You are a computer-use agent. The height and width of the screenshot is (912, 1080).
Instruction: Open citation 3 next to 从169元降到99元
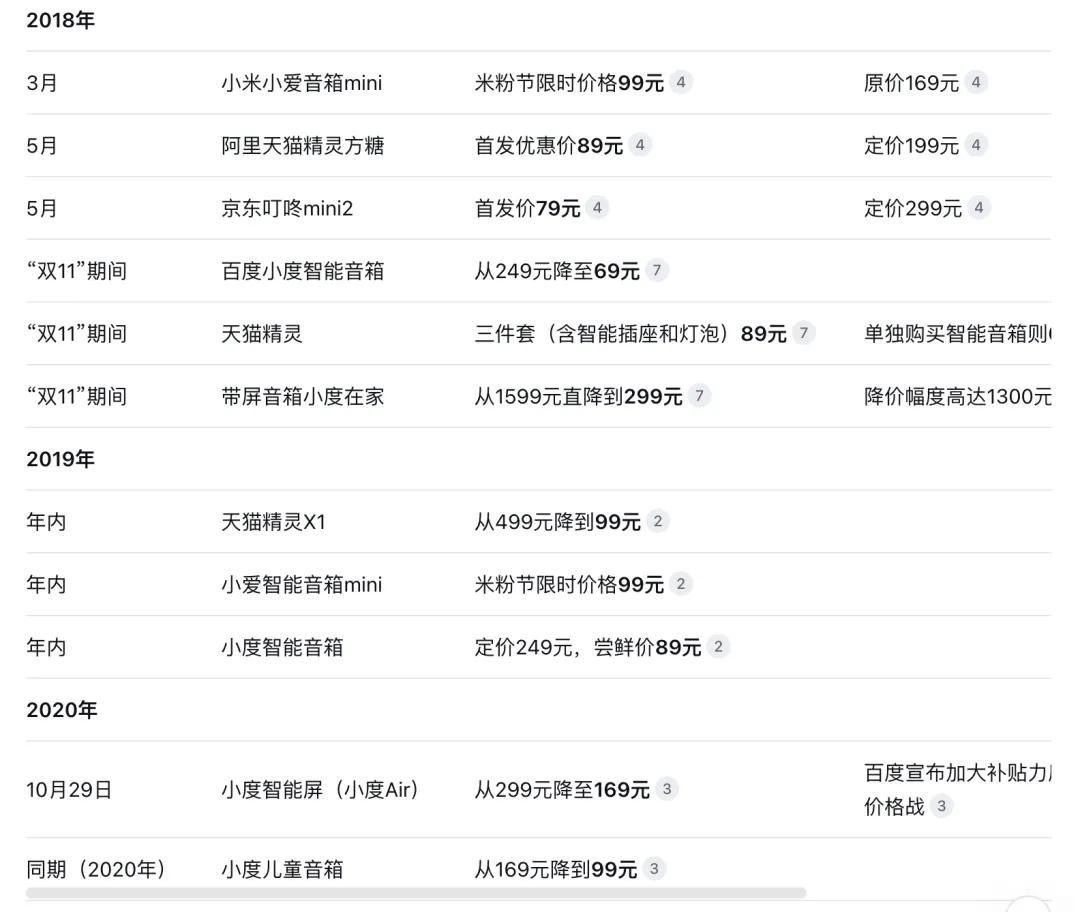tap(654, 870)
